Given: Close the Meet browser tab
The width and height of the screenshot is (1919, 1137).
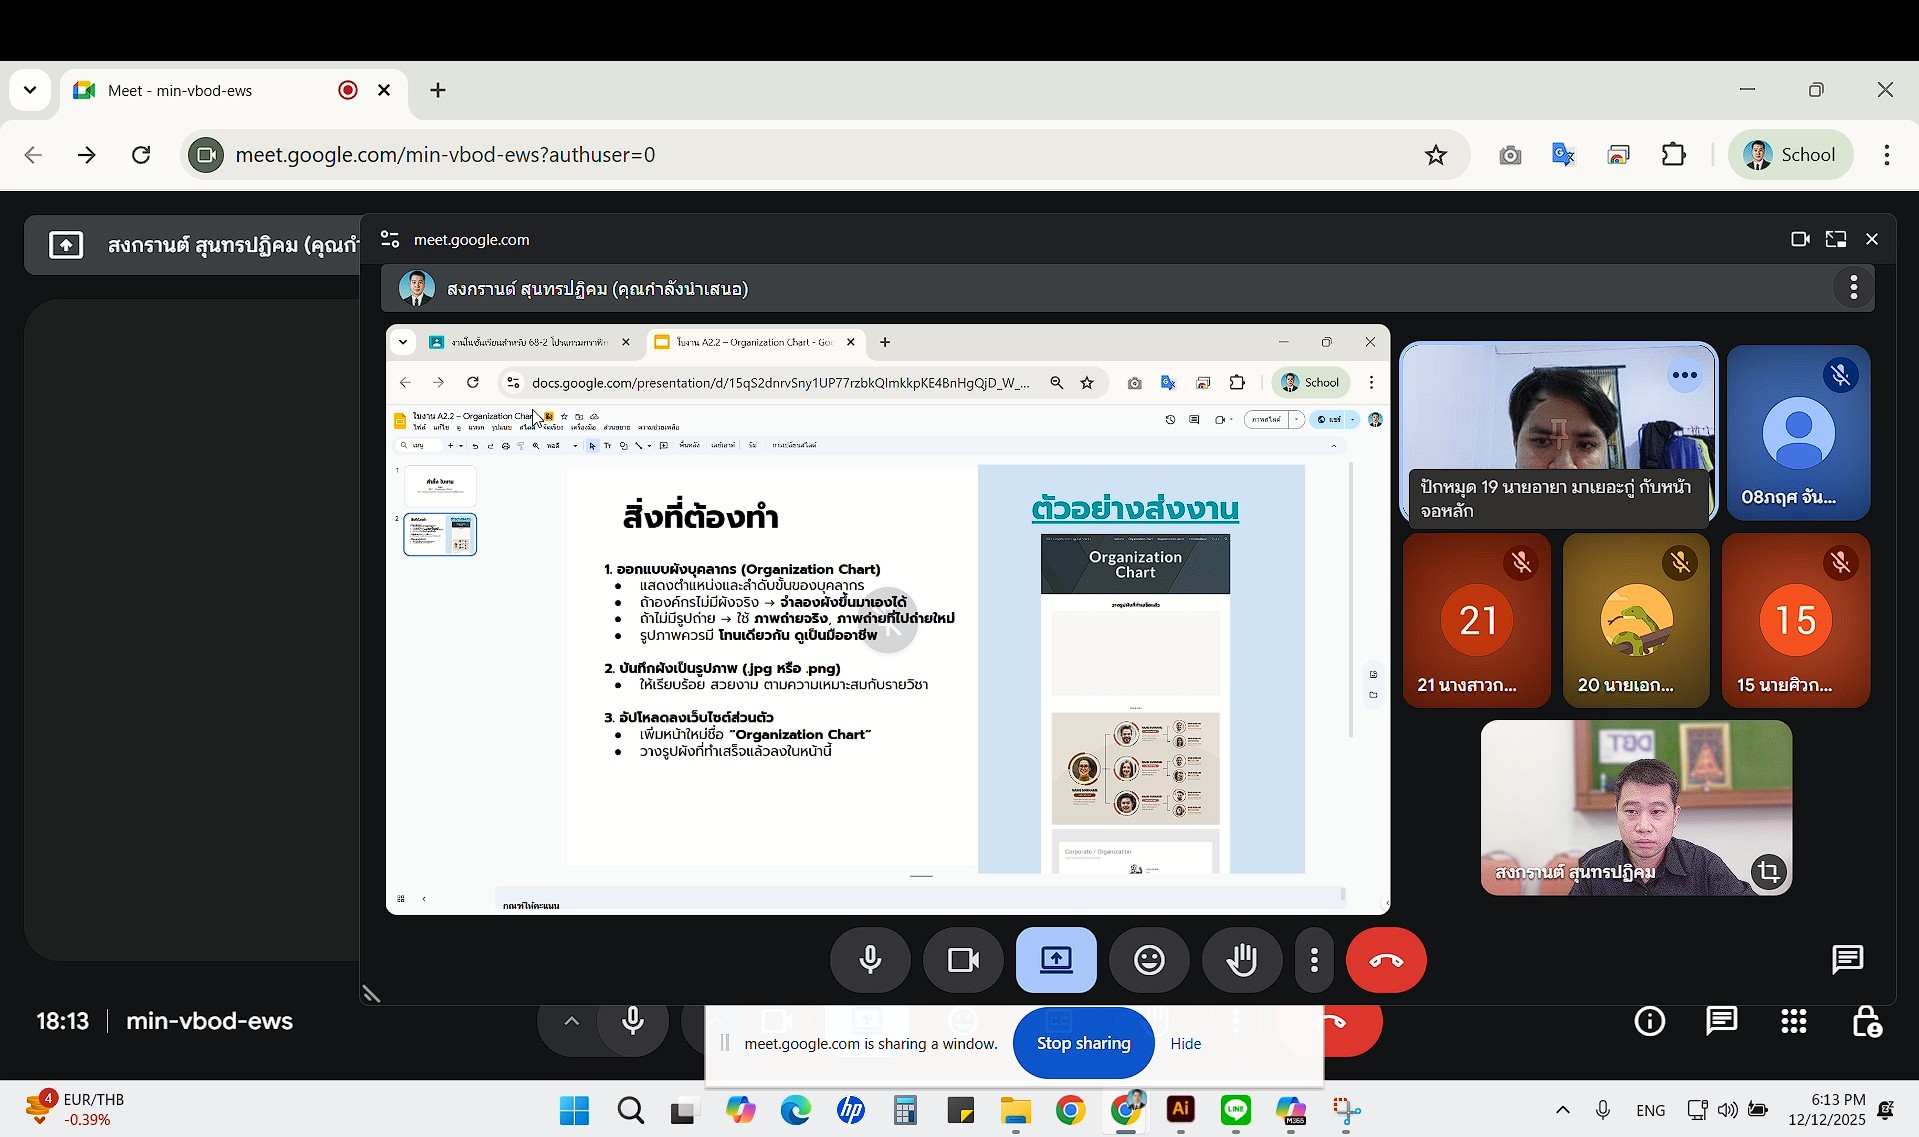Looking at the screenshot, I should (x=384, y=90).
